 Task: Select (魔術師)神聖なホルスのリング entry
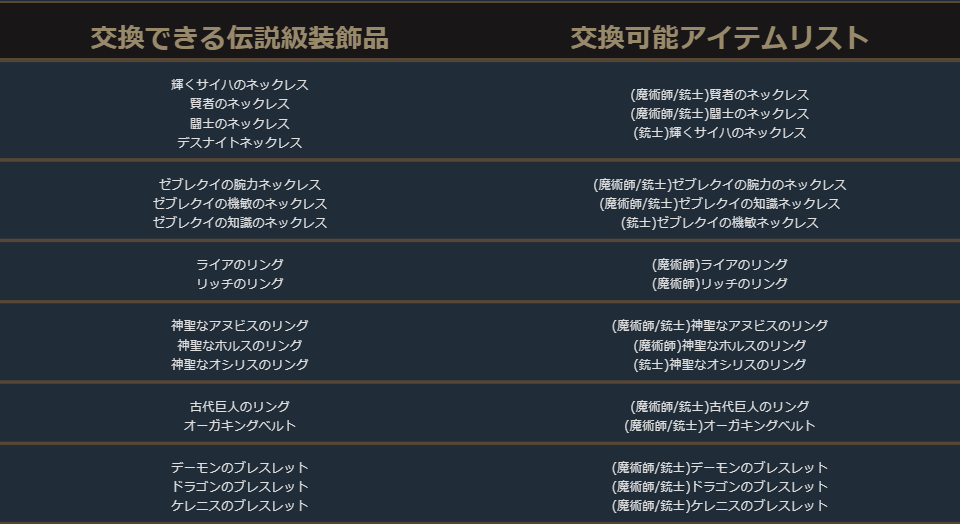[x=719, y=346]
